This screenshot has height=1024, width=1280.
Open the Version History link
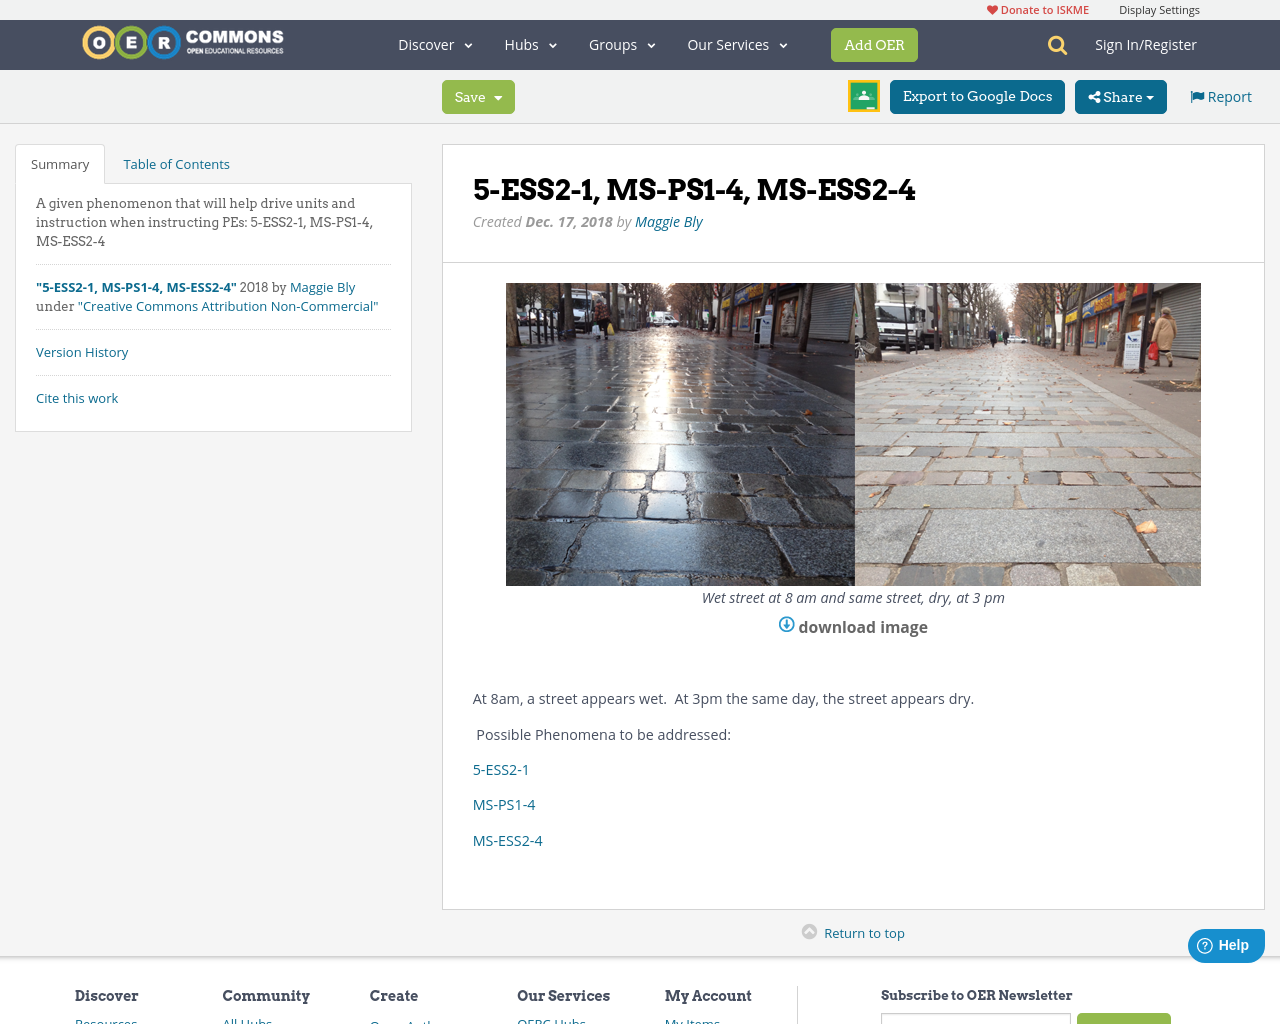click(x=82, y=352)
